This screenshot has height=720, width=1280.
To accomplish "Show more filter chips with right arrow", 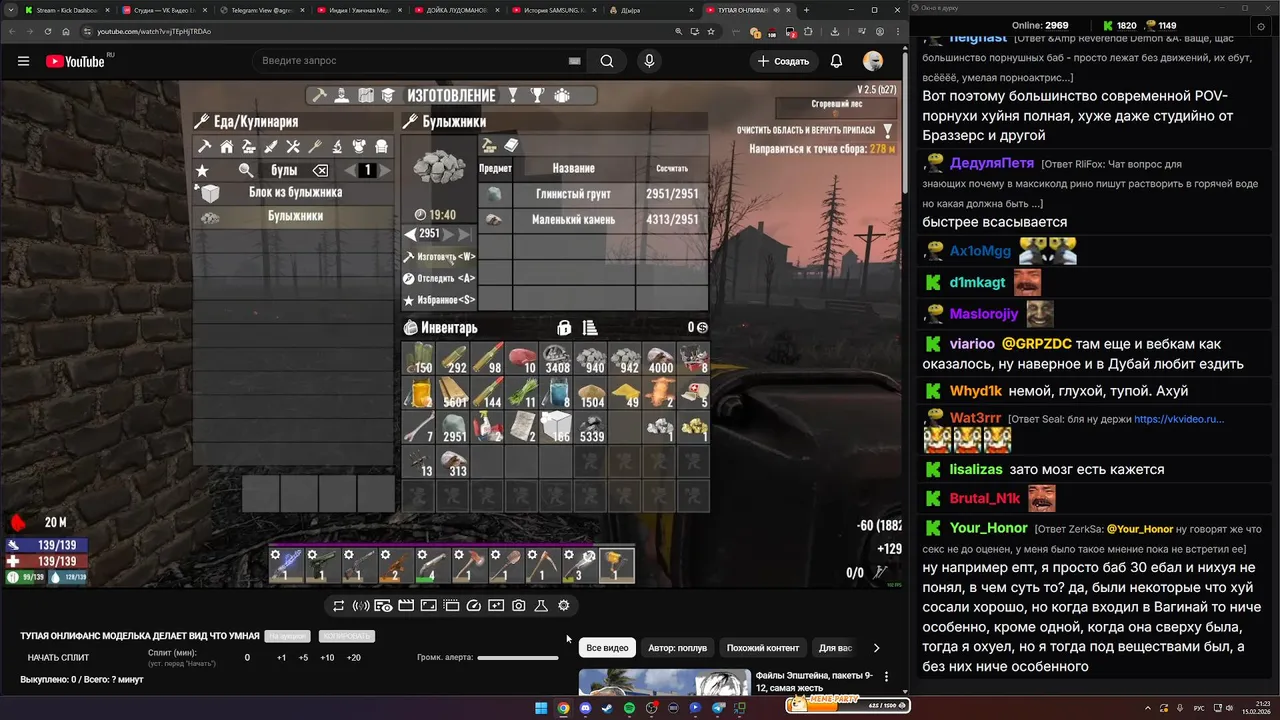I will [876, 648].
